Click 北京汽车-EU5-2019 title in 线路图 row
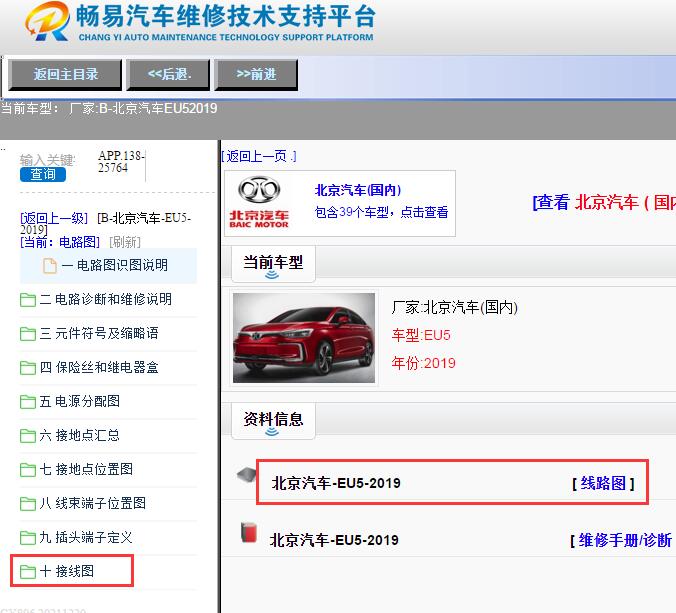This screenshot has height=613, width=676. [x=336, y=483]
